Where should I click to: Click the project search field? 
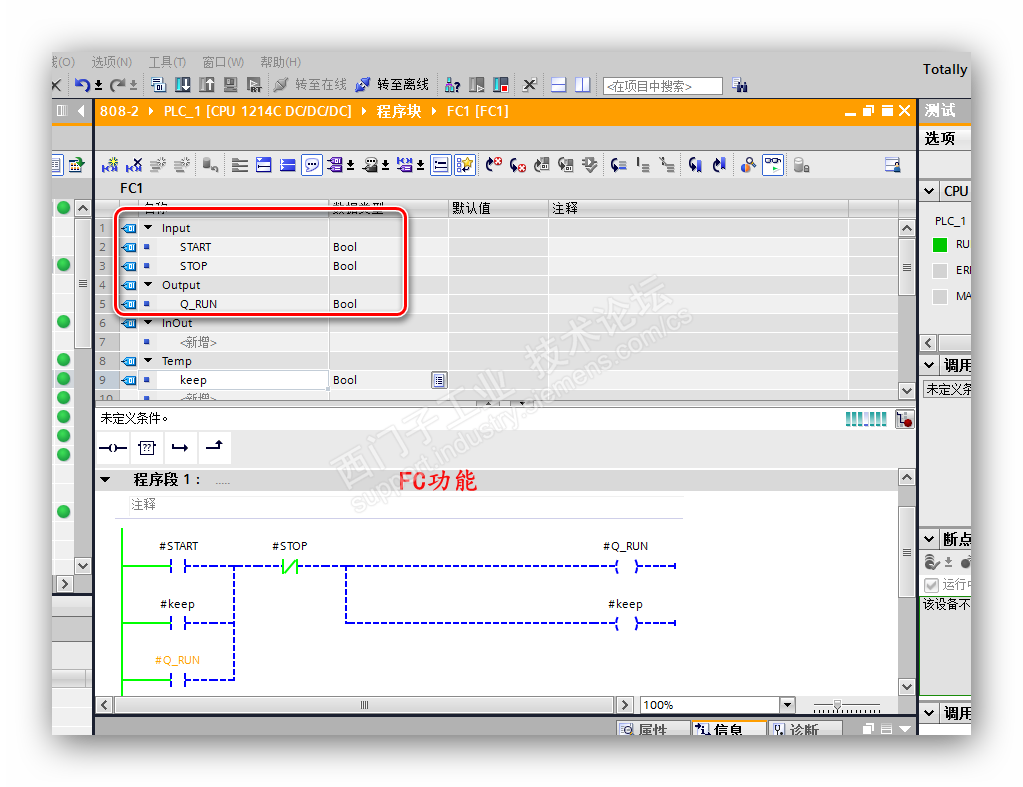point(663,86)
